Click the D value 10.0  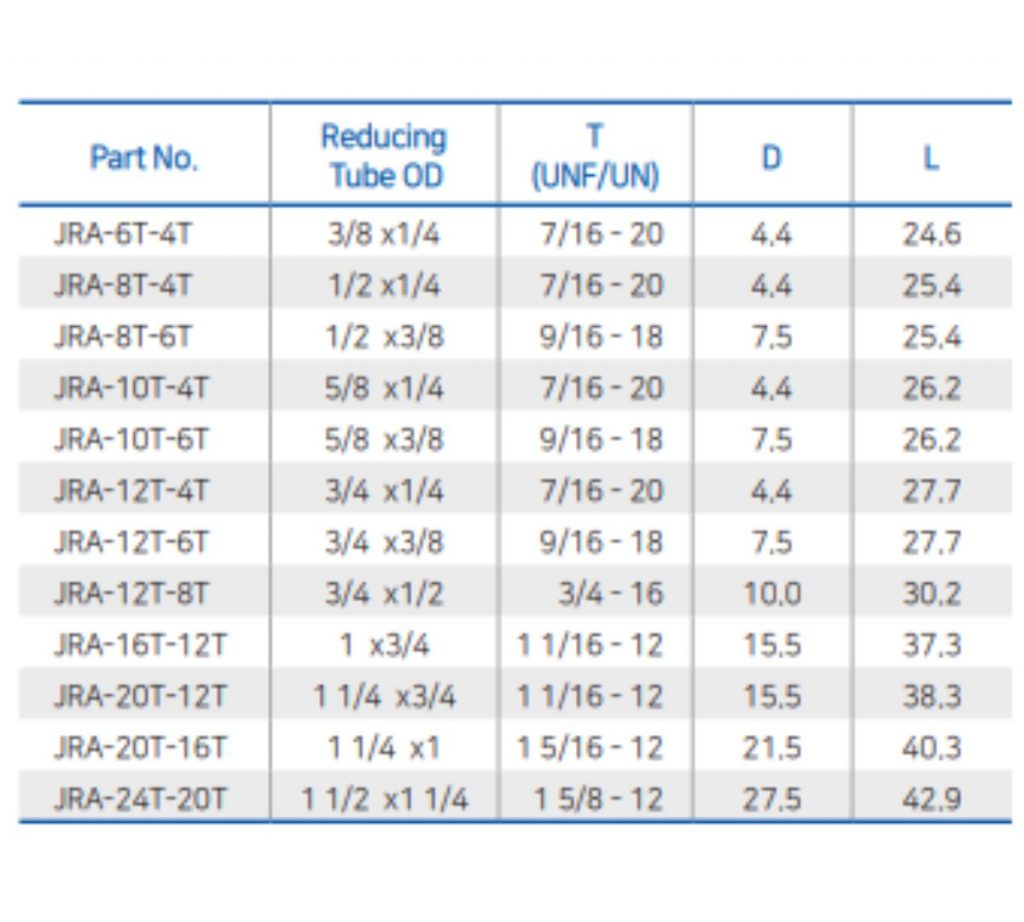click(772, 594)
